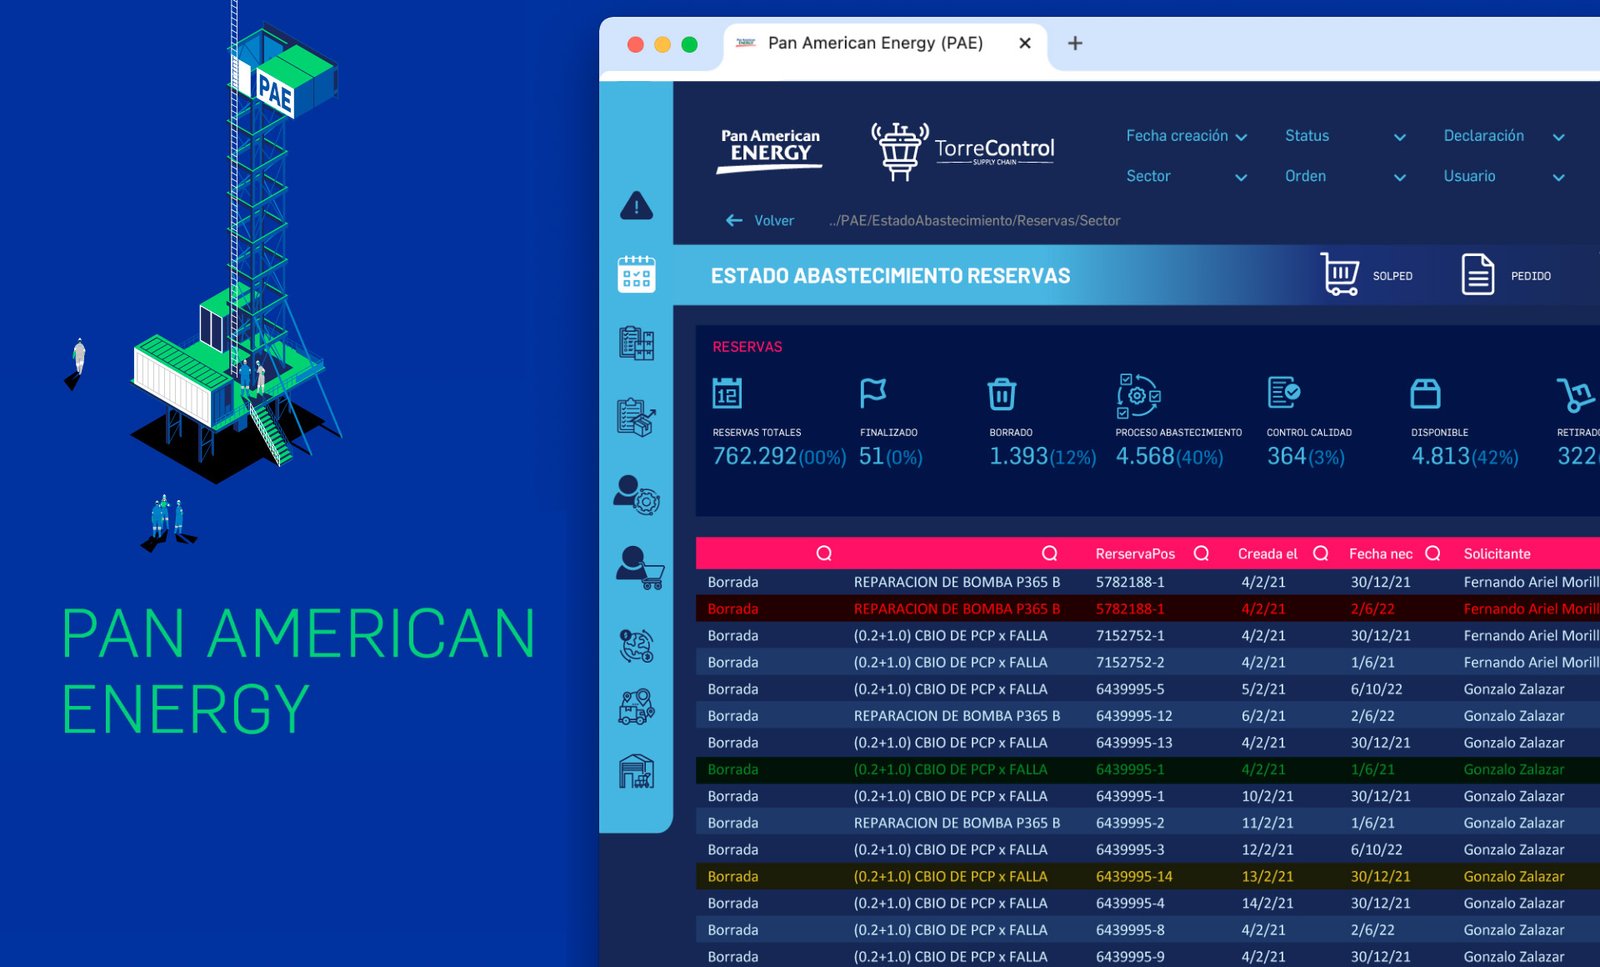Expand the Sector filter dropdown
The width and height of the screenshot is (1600, 967).
pos(1186,176)
